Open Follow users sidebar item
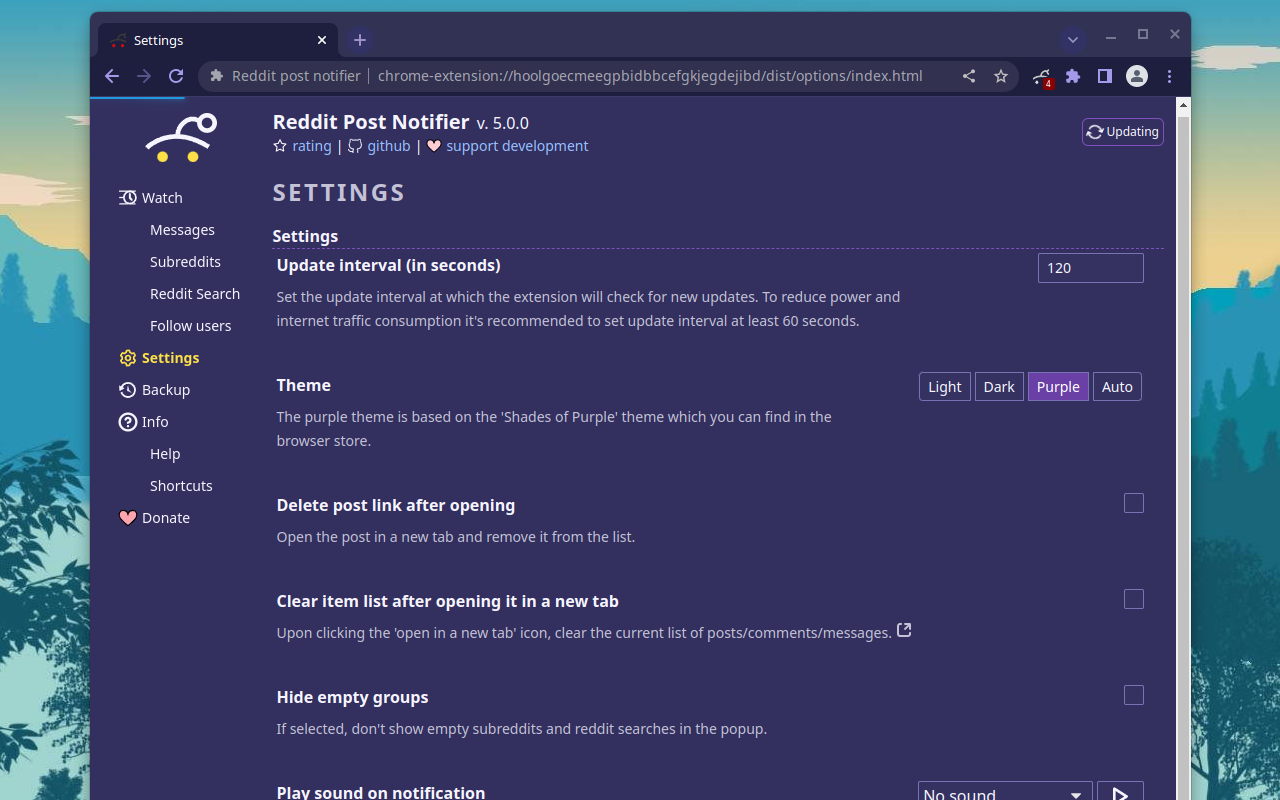This screenshot has width=1280, height=800. (190, 326)
